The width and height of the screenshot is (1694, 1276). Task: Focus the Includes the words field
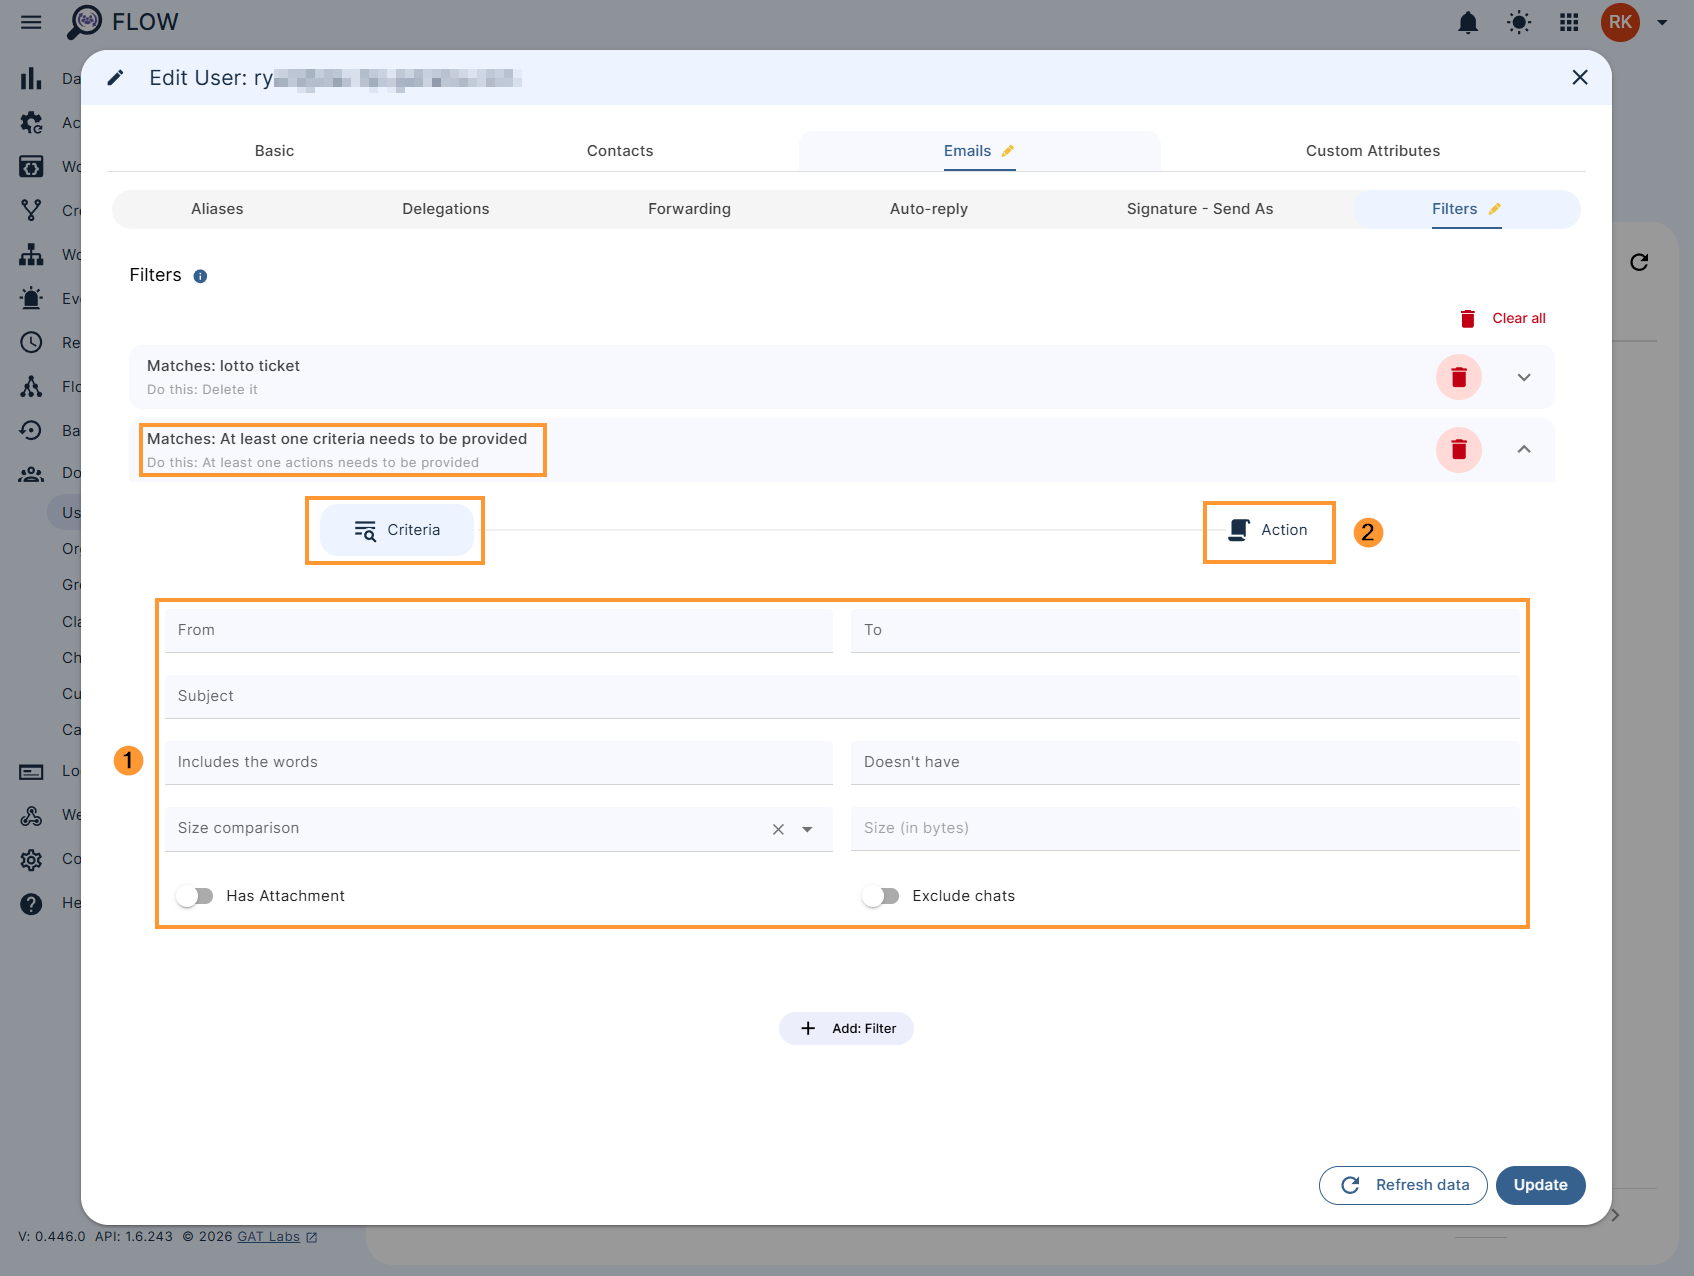(499, 762)
